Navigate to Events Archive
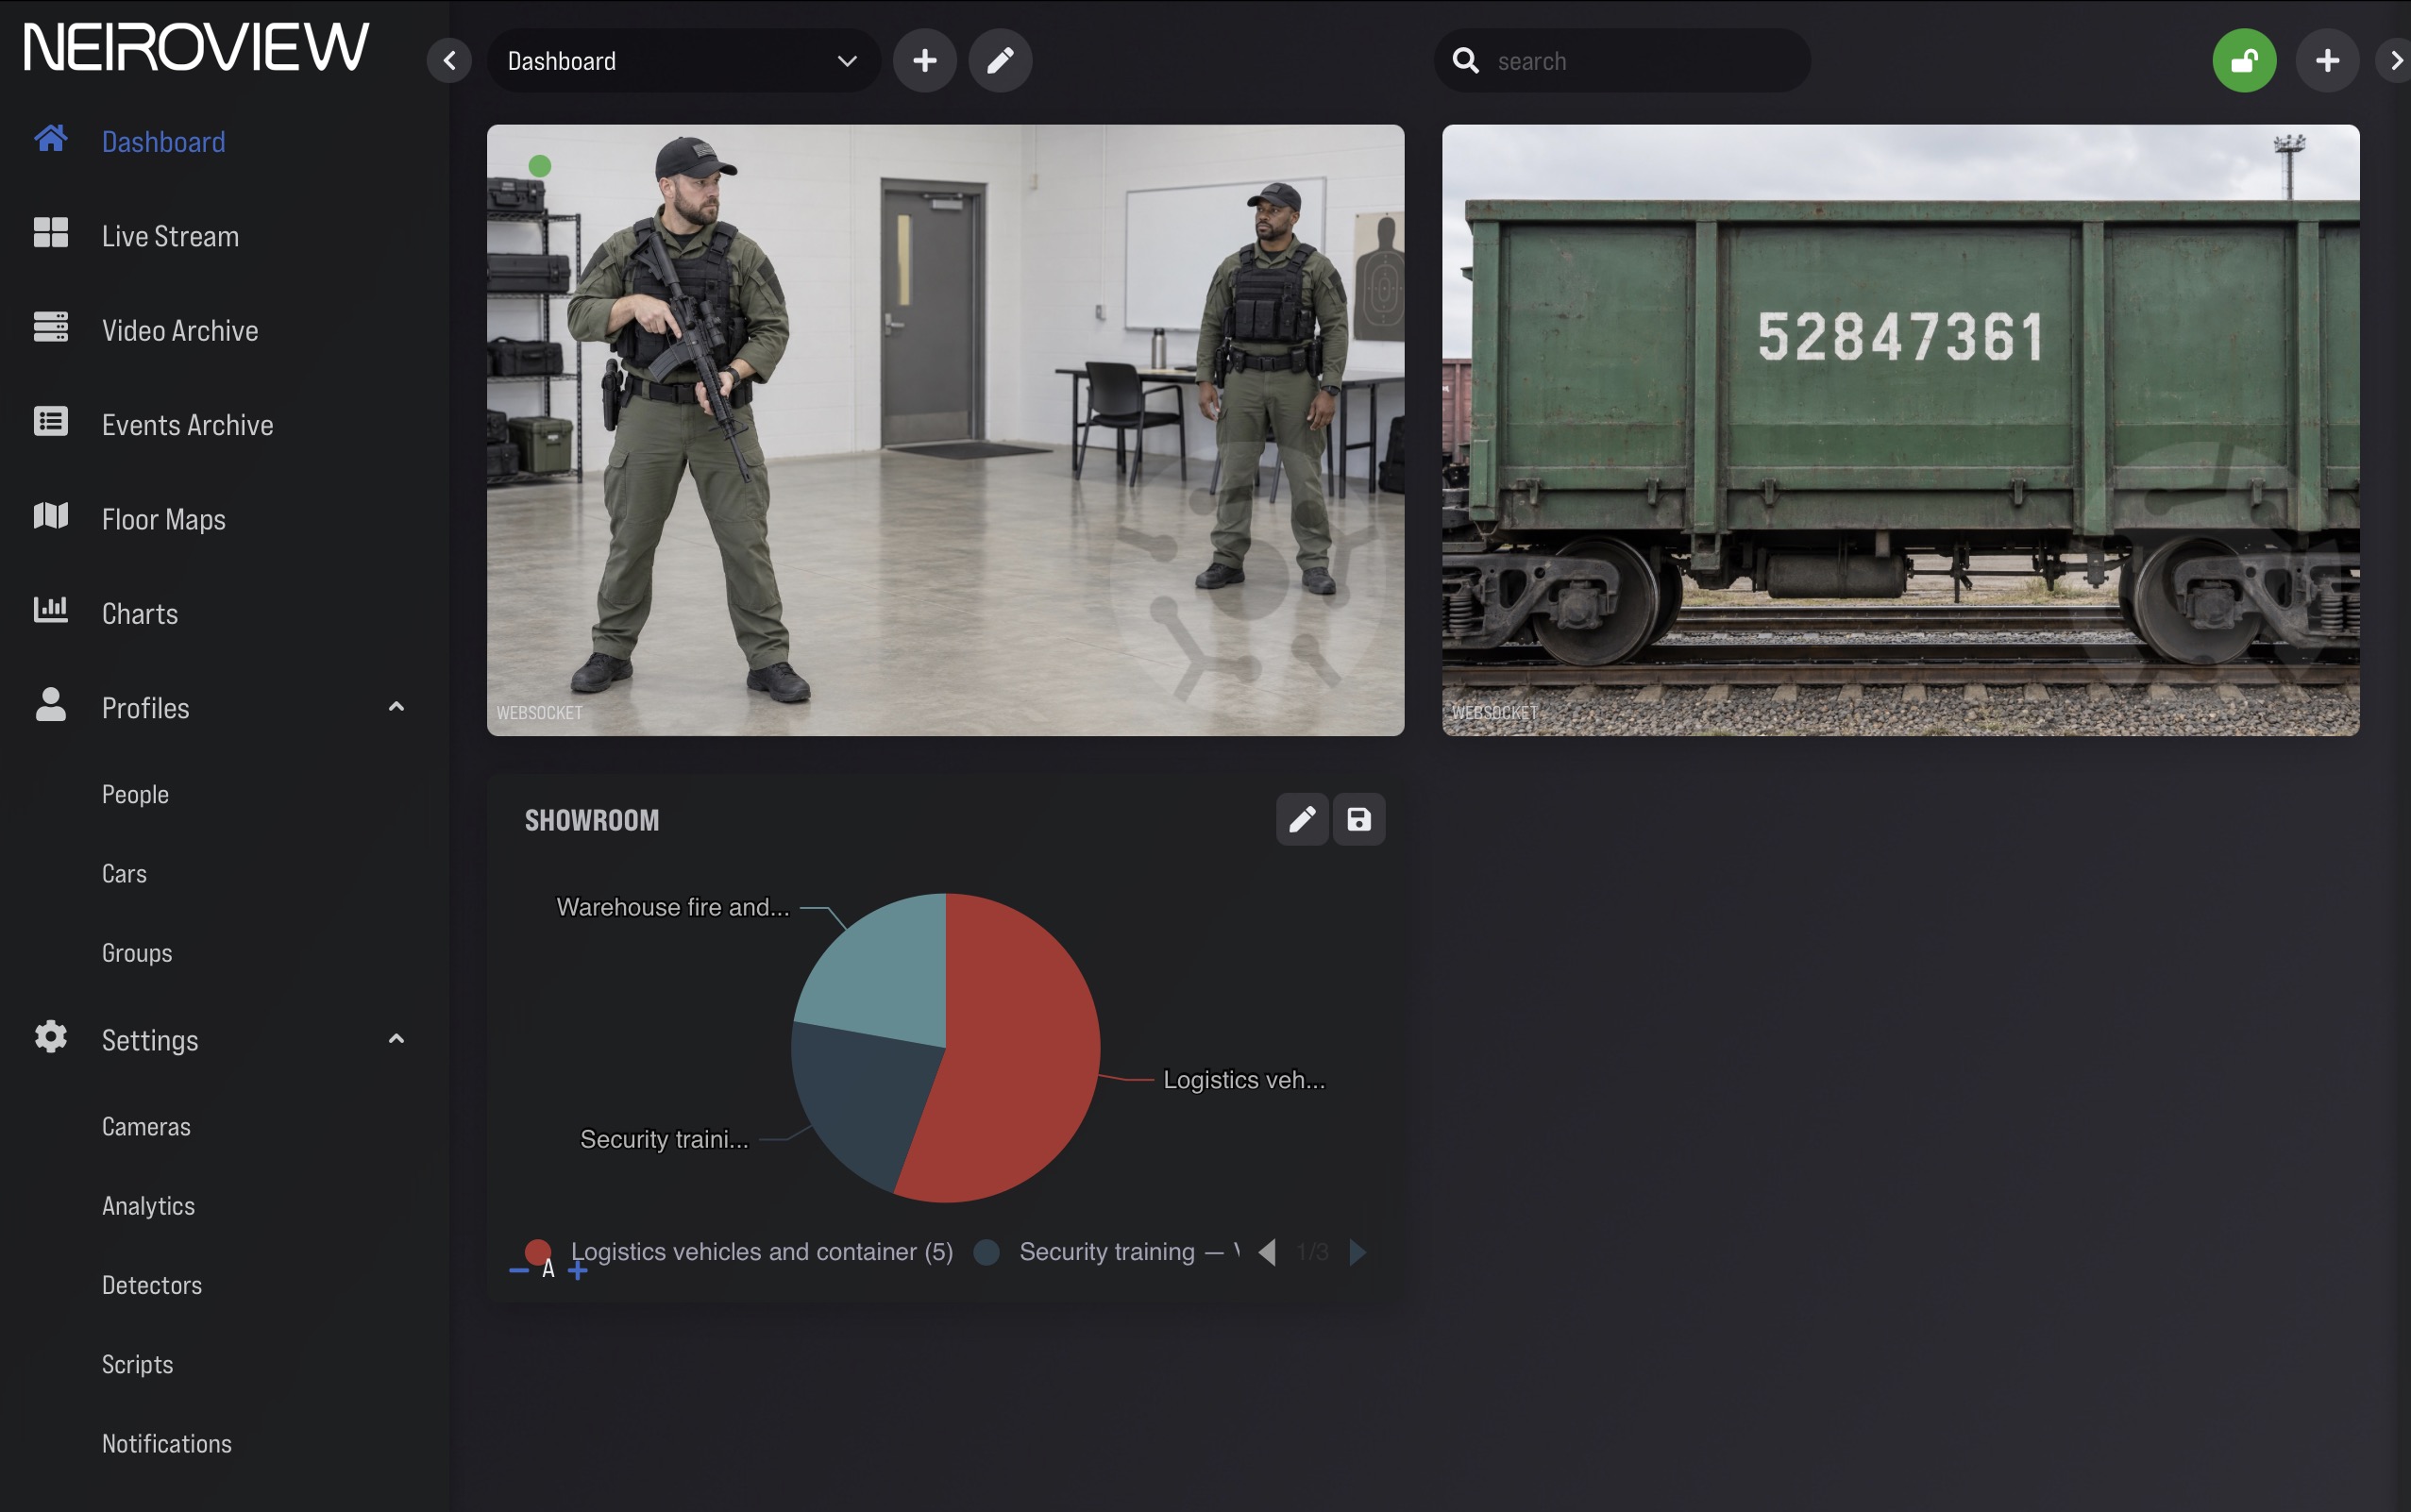Image resolution: width=2411 pixels, height=1512 pixels. (187, 425)
